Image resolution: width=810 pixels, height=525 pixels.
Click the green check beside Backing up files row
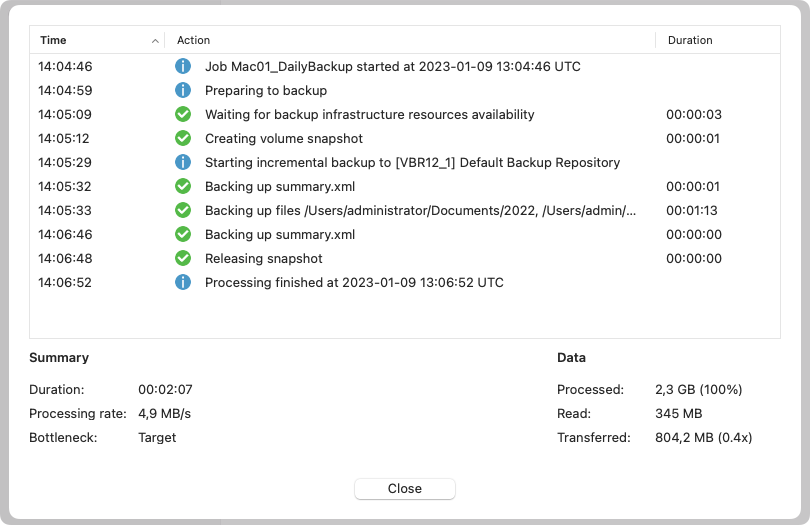[x=182, y=211]
